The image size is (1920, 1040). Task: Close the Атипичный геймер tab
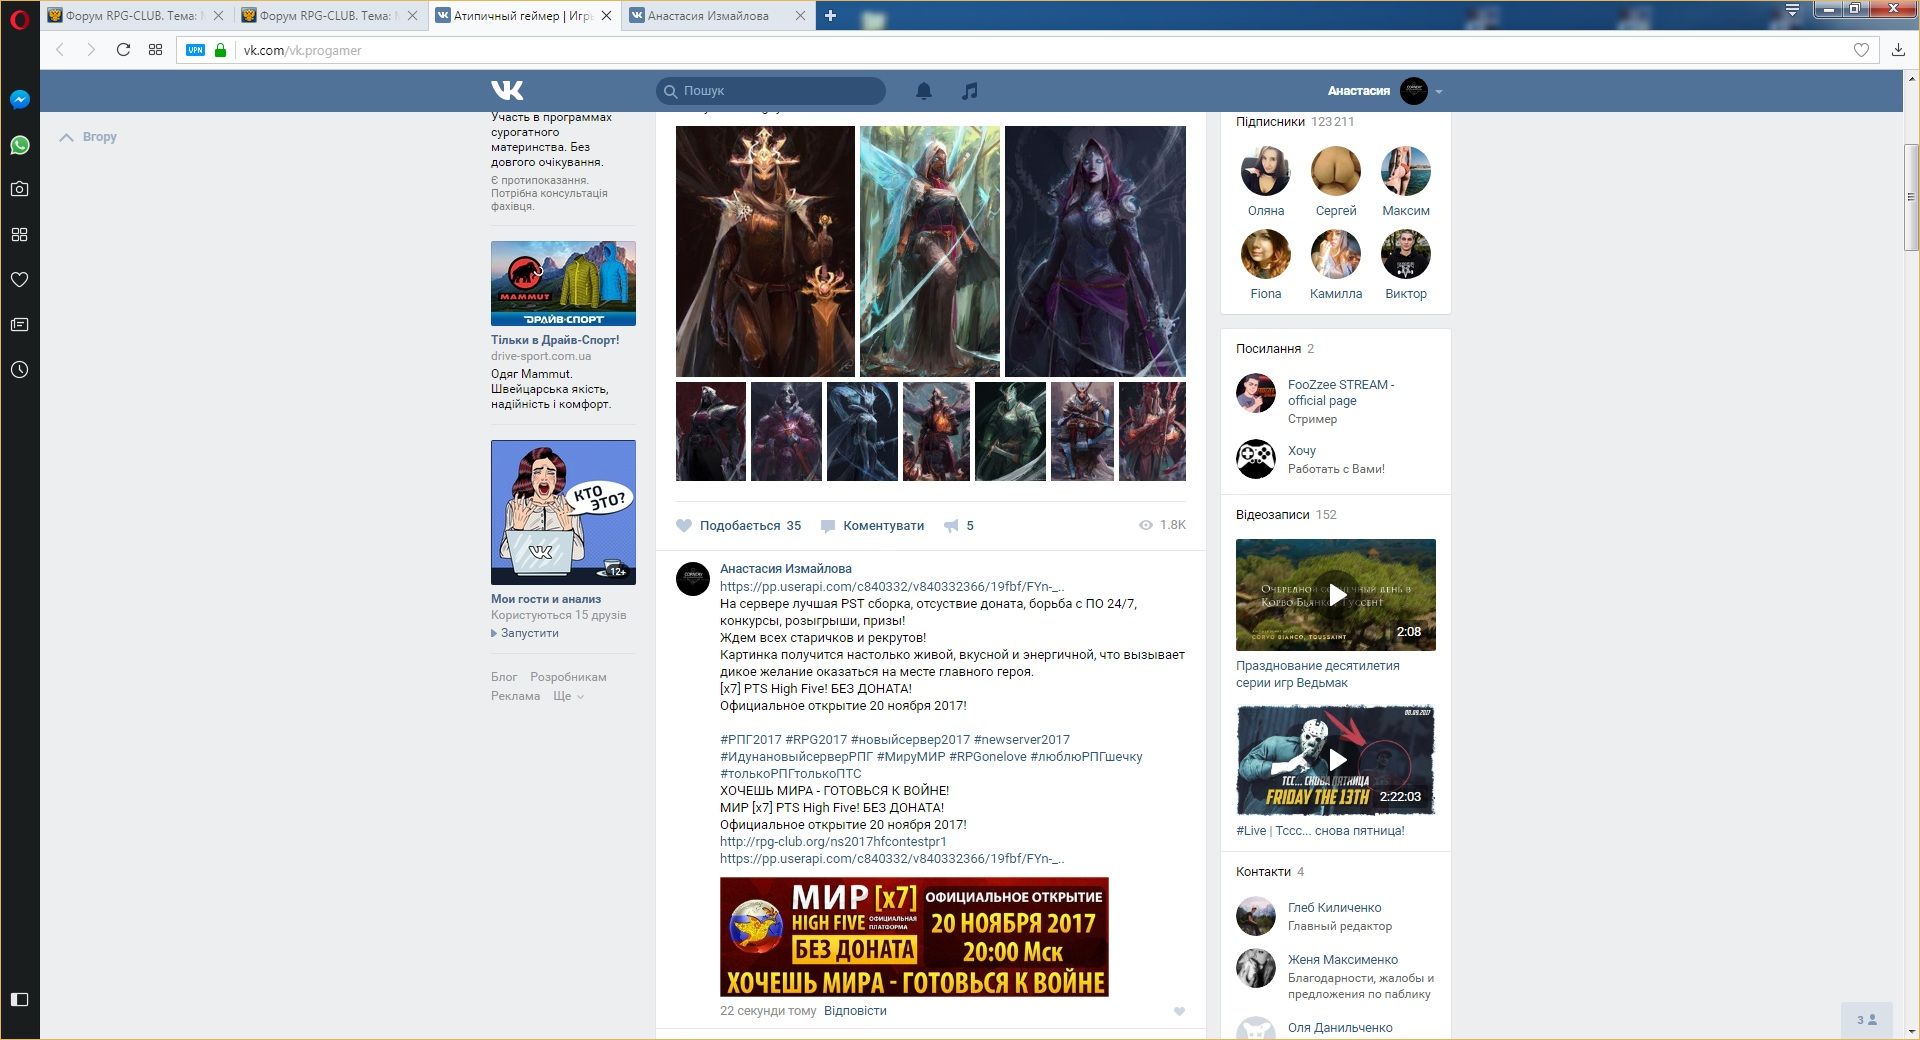click(x=606, y=15)
